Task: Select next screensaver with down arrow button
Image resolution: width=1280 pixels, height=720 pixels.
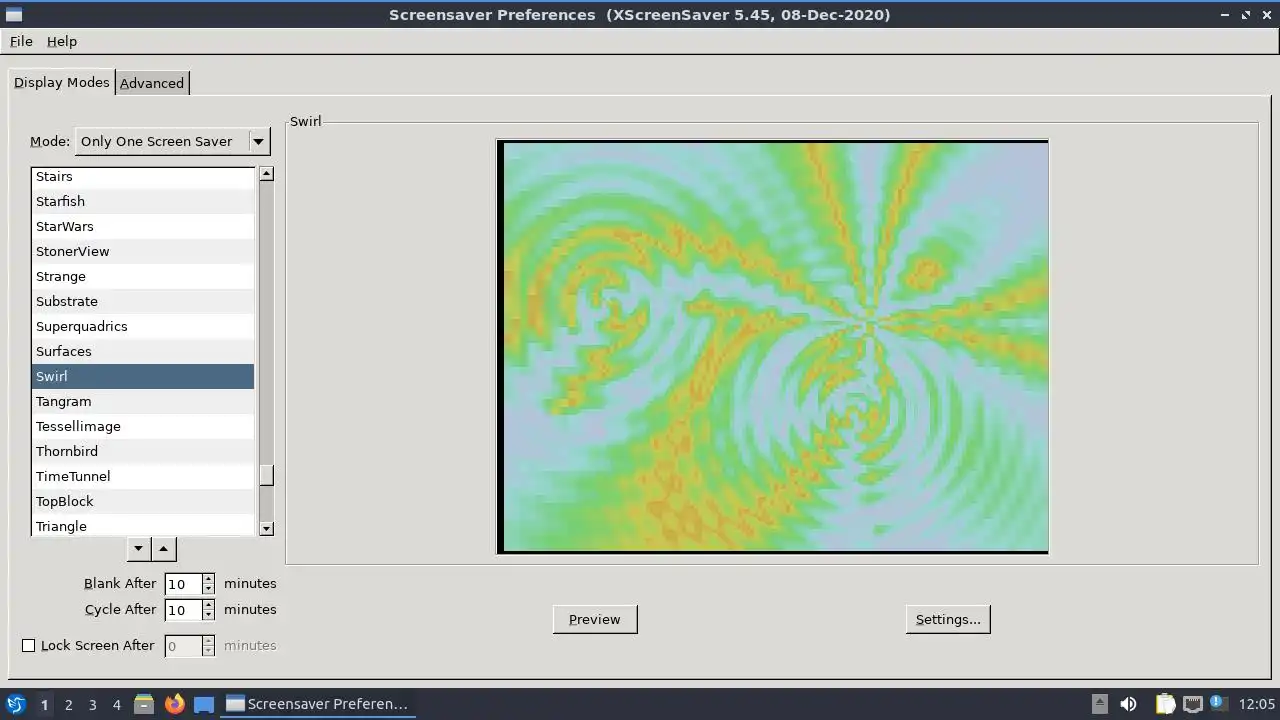Action: [x=139, y=548]
